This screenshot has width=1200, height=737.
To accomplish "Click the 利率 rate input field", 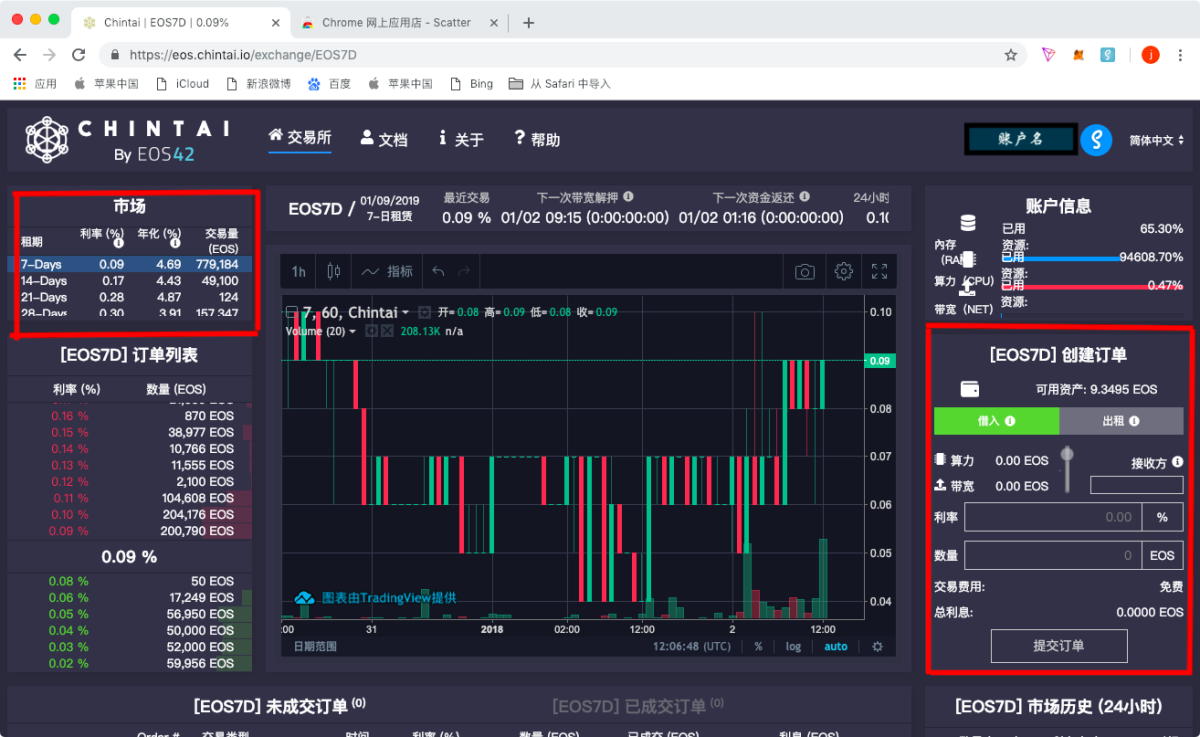I will [x=1053, y=517].
